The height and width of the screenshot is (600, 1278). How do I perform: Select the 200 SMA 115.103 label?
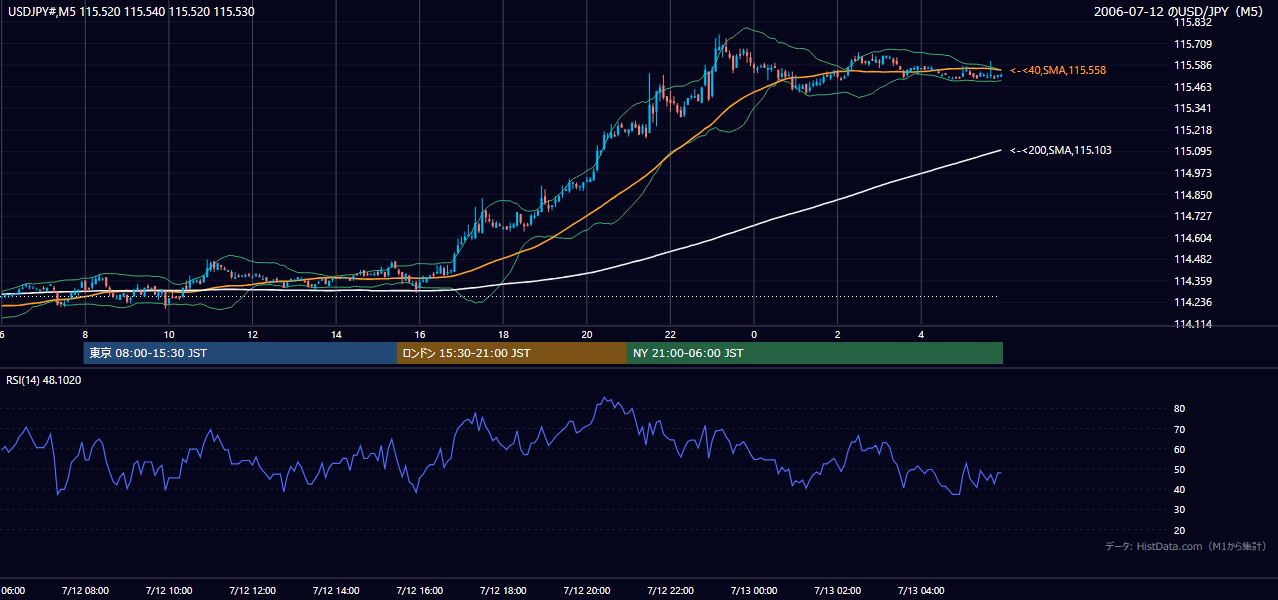pos(1061,151)
